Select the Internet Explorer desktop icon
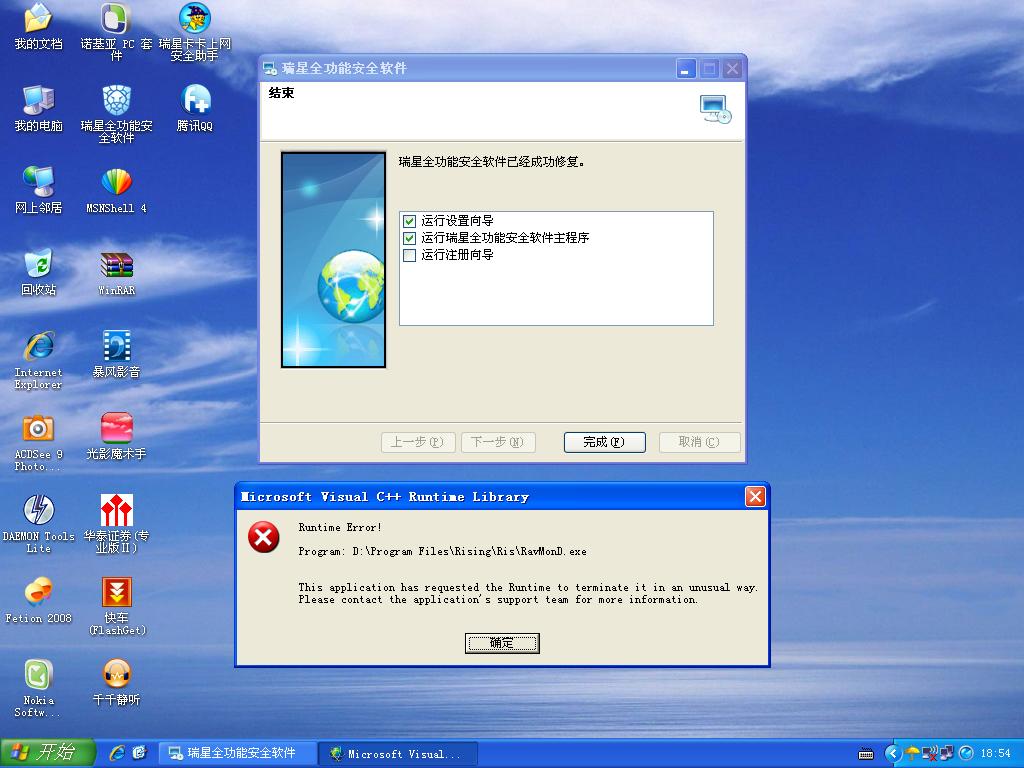The image size is (1024, 768). point(39,360)
